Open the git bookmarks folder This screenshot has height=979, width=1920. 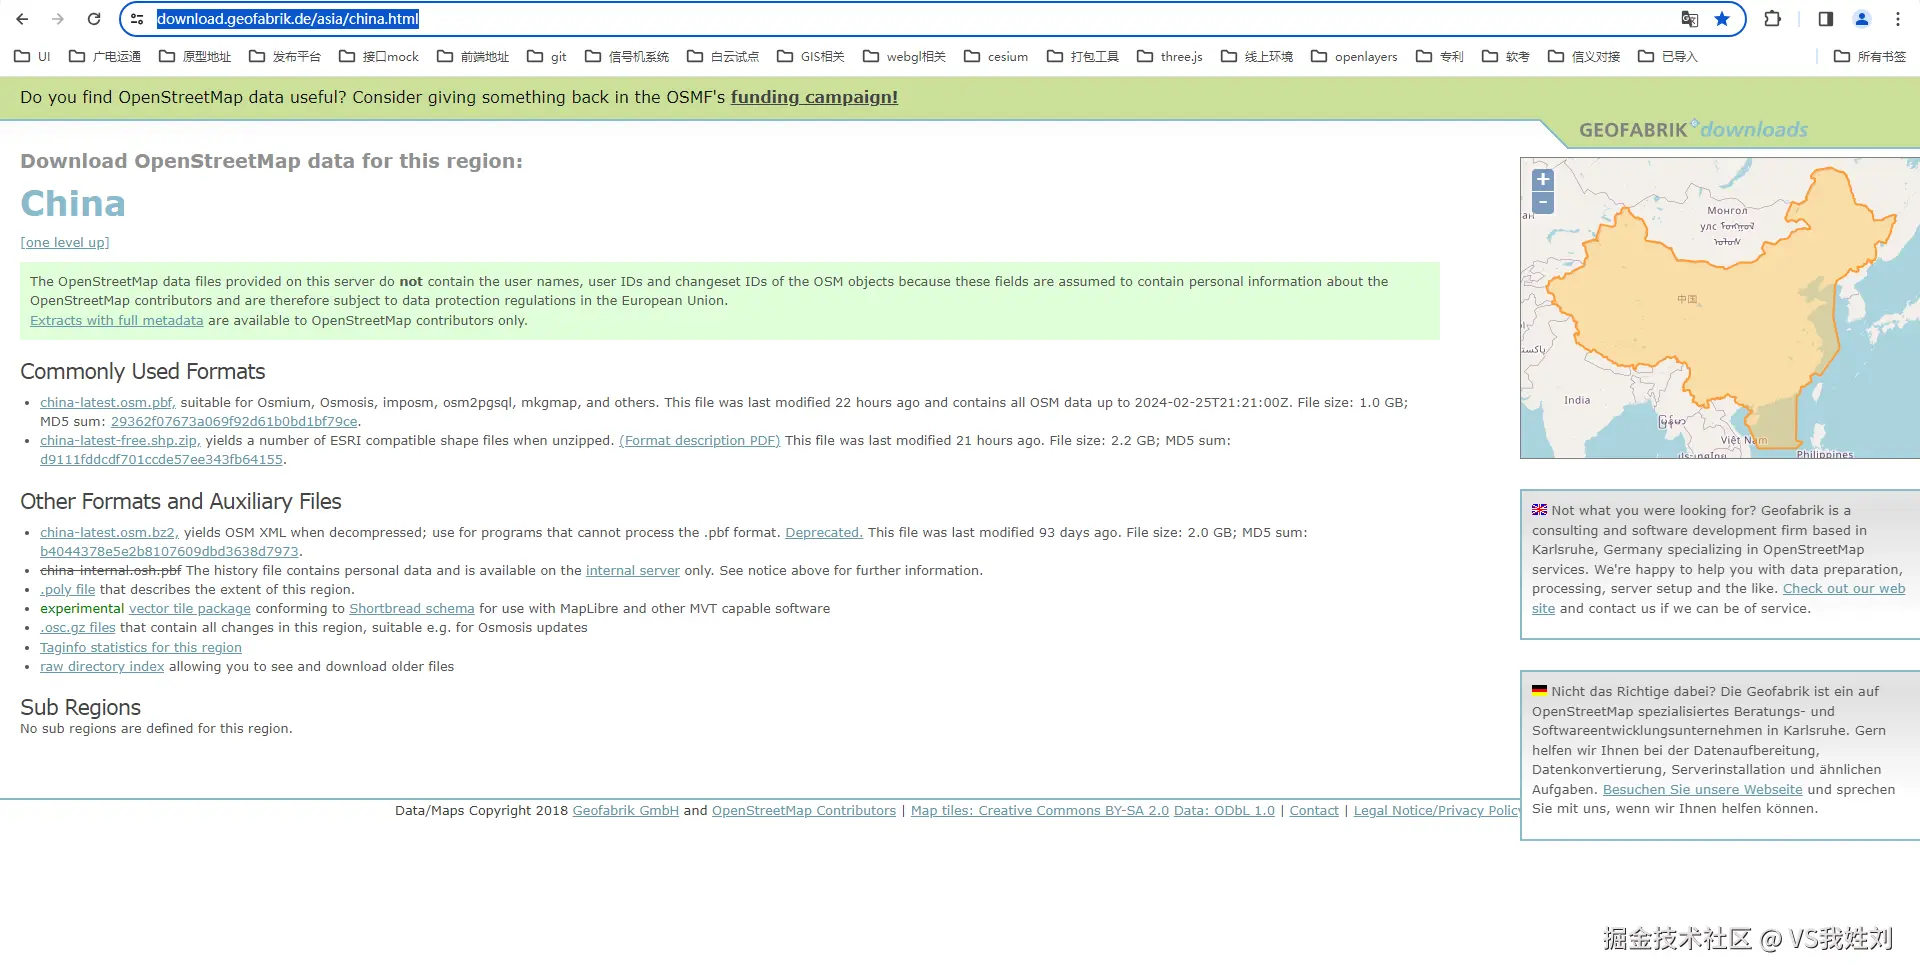click(547, 57)
